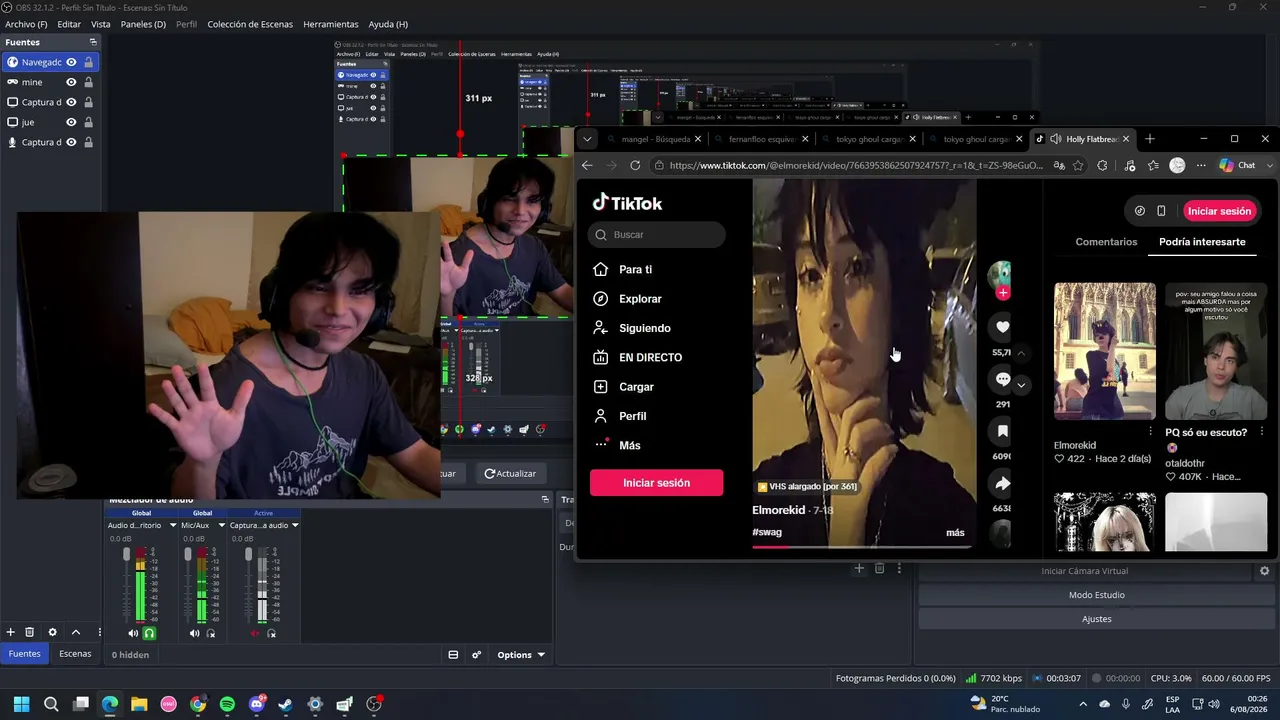Switch to the Escenas tab
This screenshot has height=720, width=1280.
(x=75, y=654)
